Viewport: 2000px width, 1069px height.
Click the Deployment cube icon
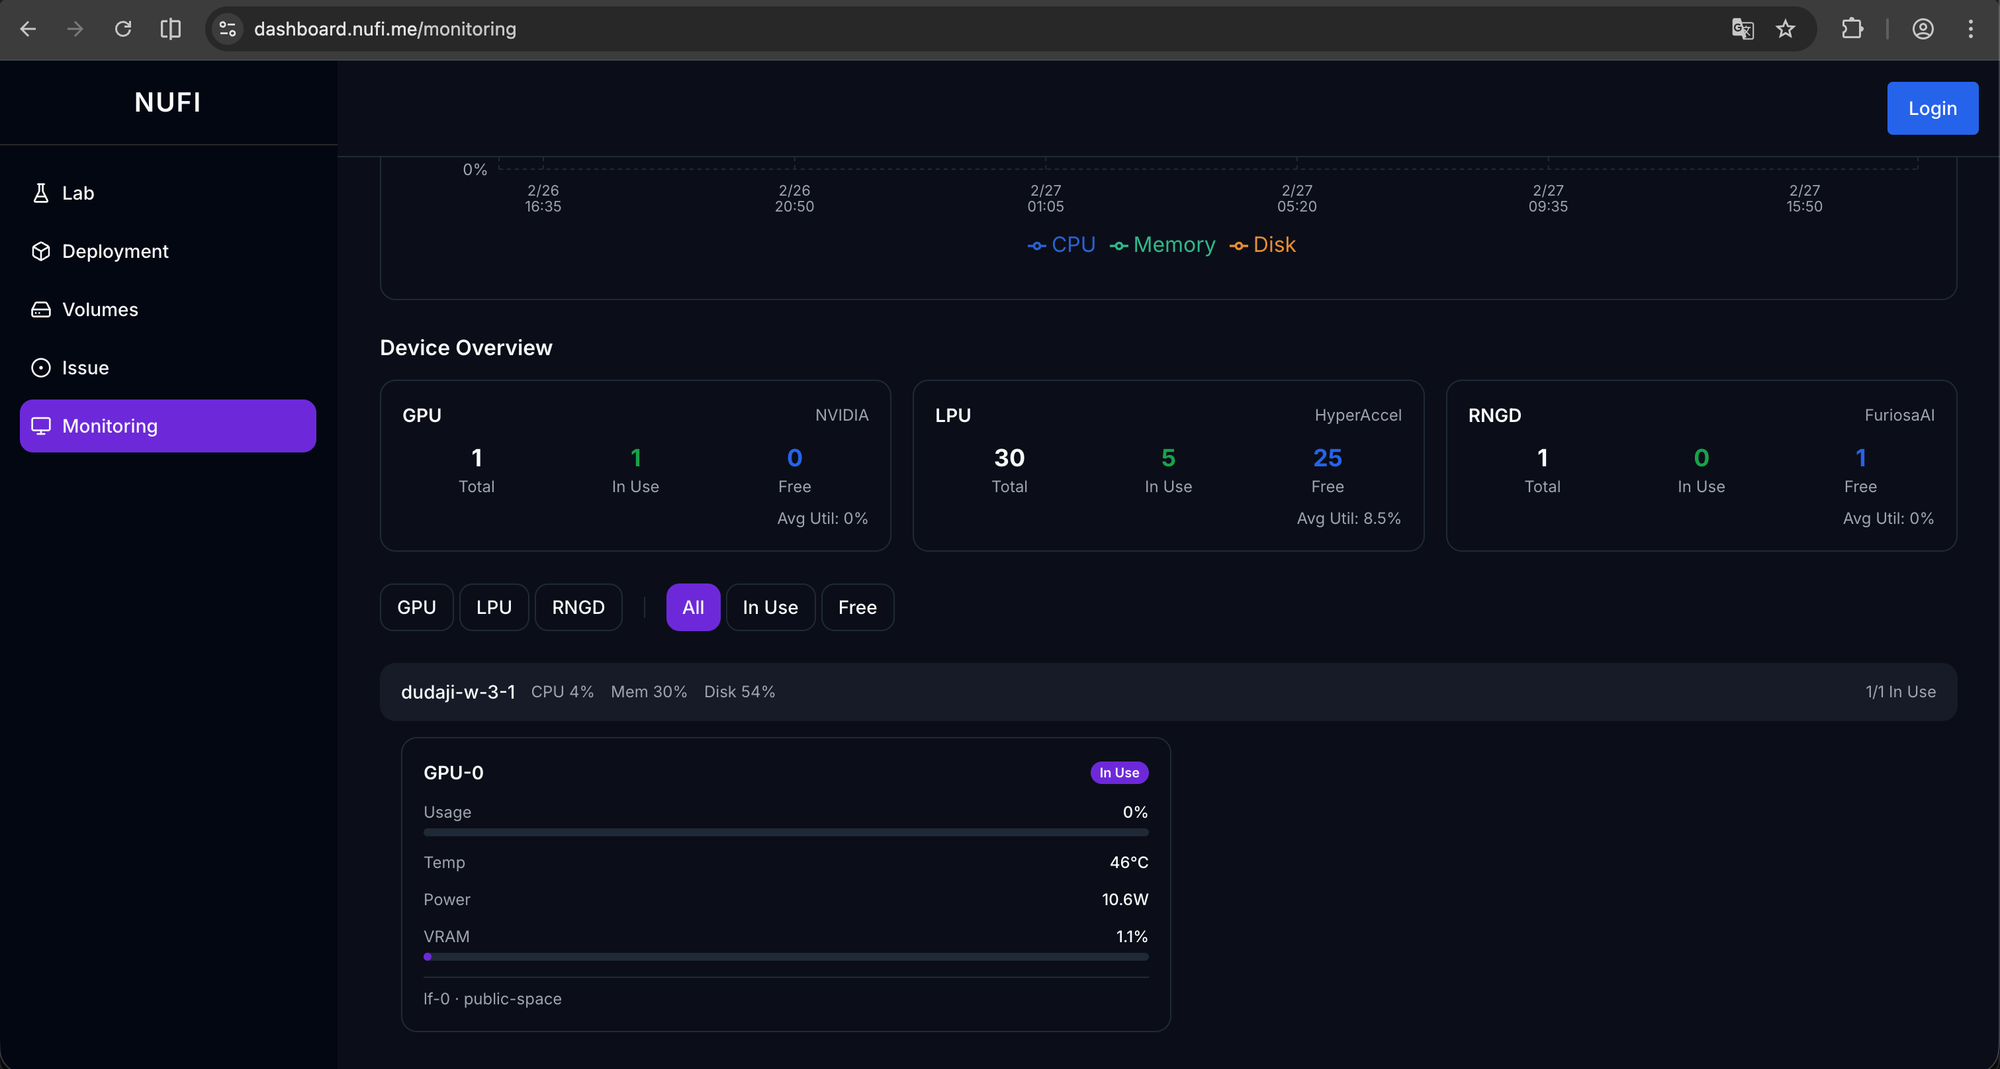point(41,251)
